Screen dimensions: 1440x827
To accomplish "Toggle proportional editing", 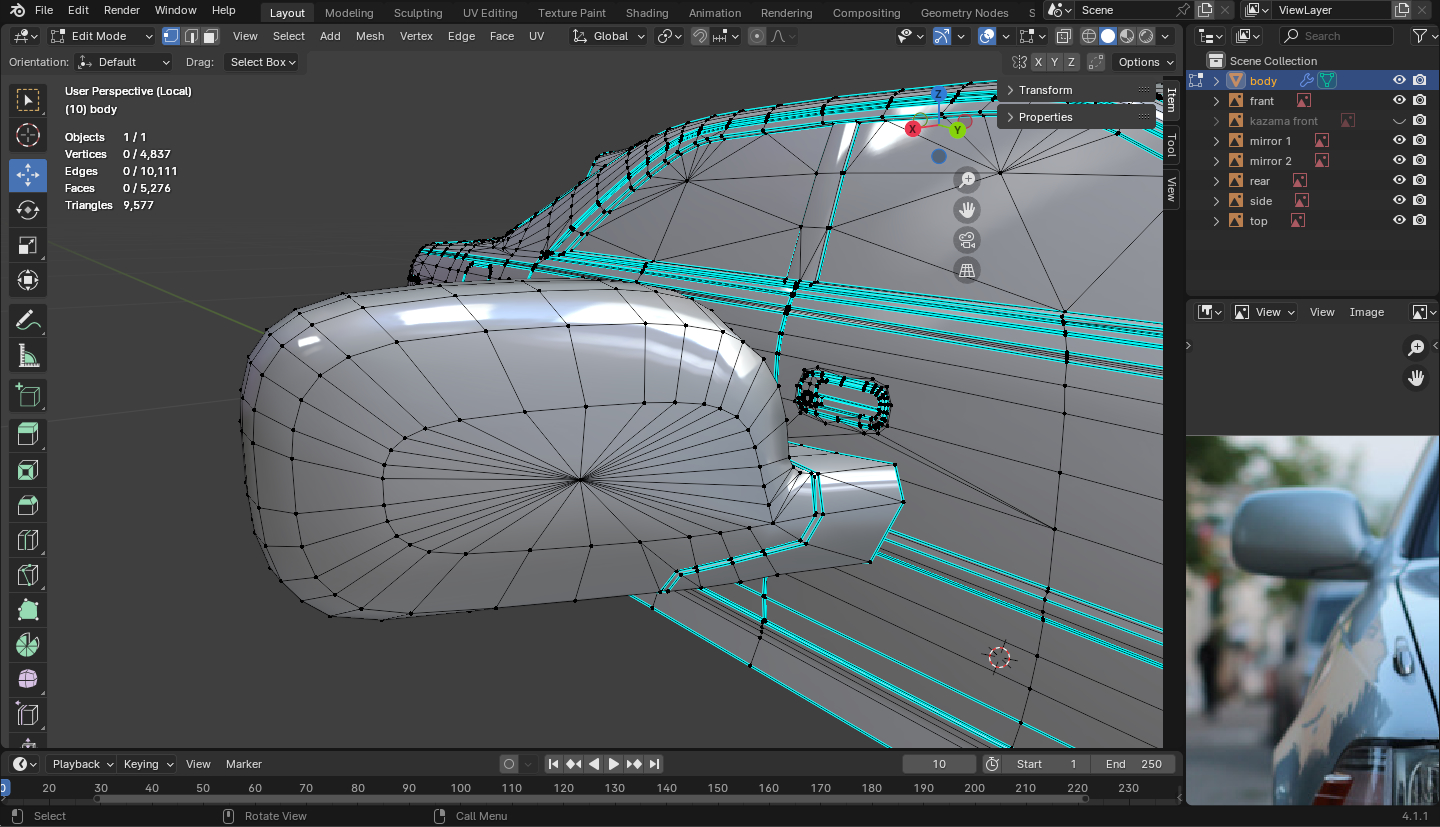I will pyautogui.click(x=757, y=36).
